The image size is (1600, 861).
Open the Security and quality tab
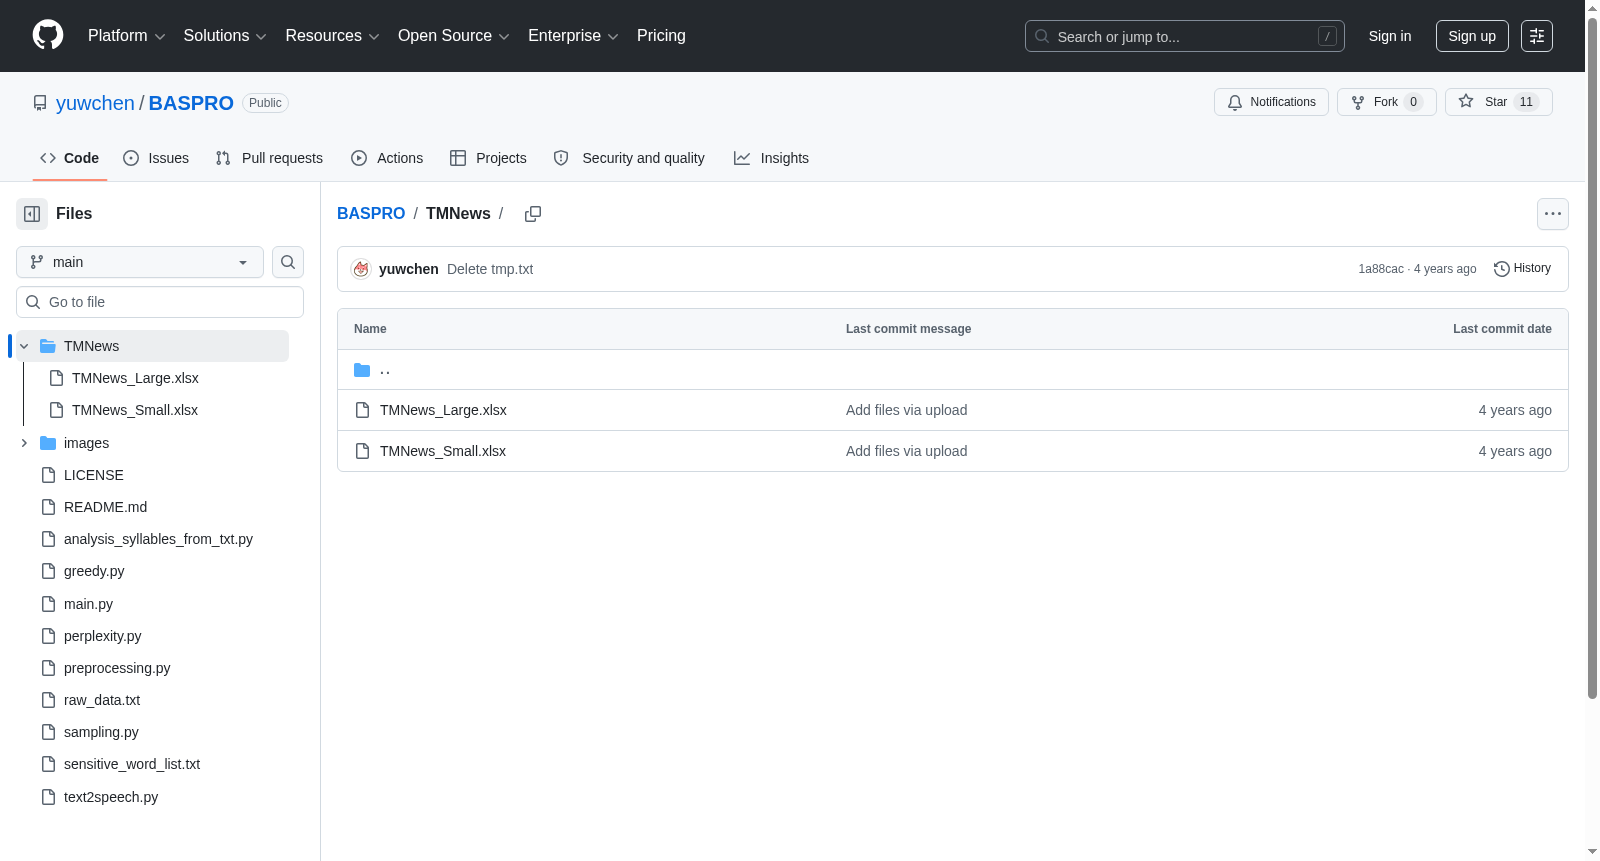tap(629, 158)
